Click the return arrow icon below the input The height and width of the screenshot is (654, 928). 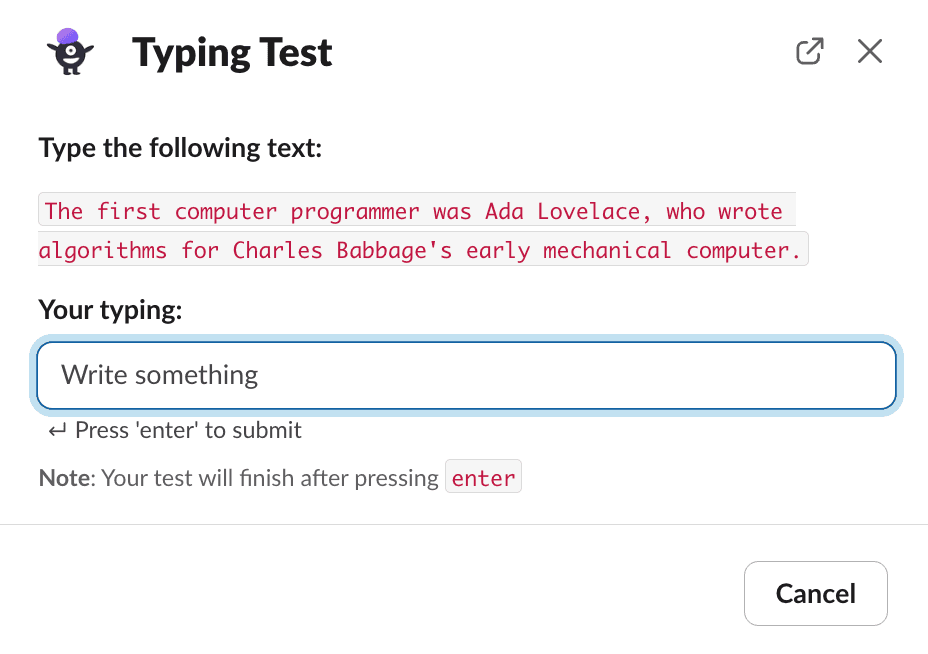pyautogui.click(x=57, y=430)
